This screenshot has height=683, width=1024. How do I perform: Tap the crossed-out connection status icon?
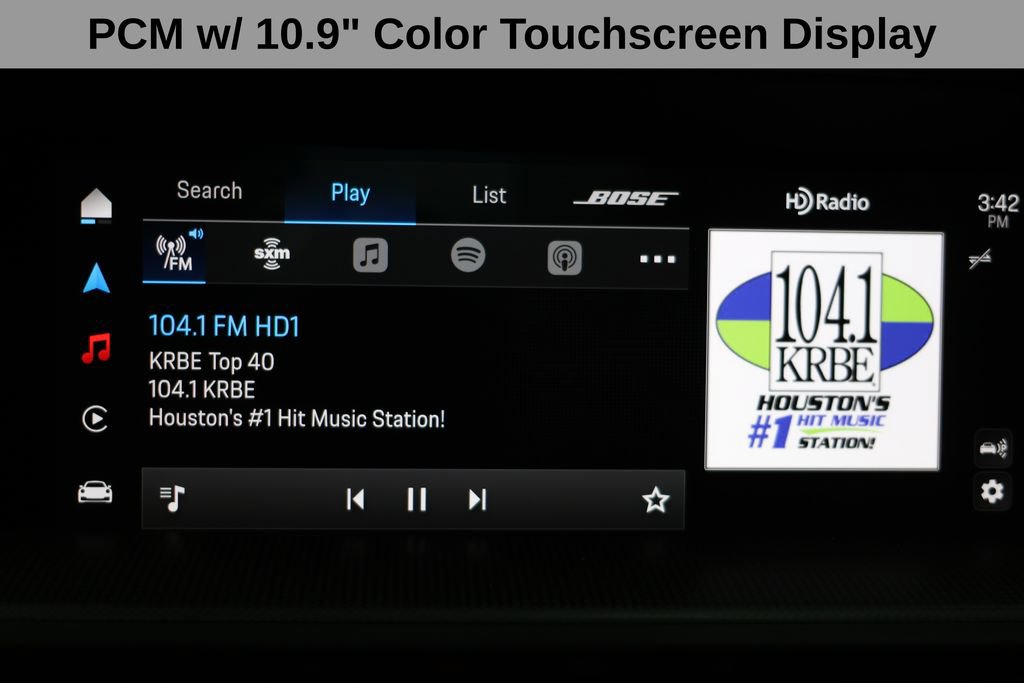pos(980,259)
